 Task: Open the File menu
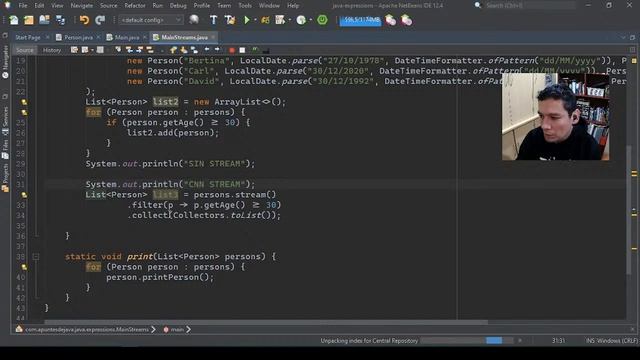point(23,6)
